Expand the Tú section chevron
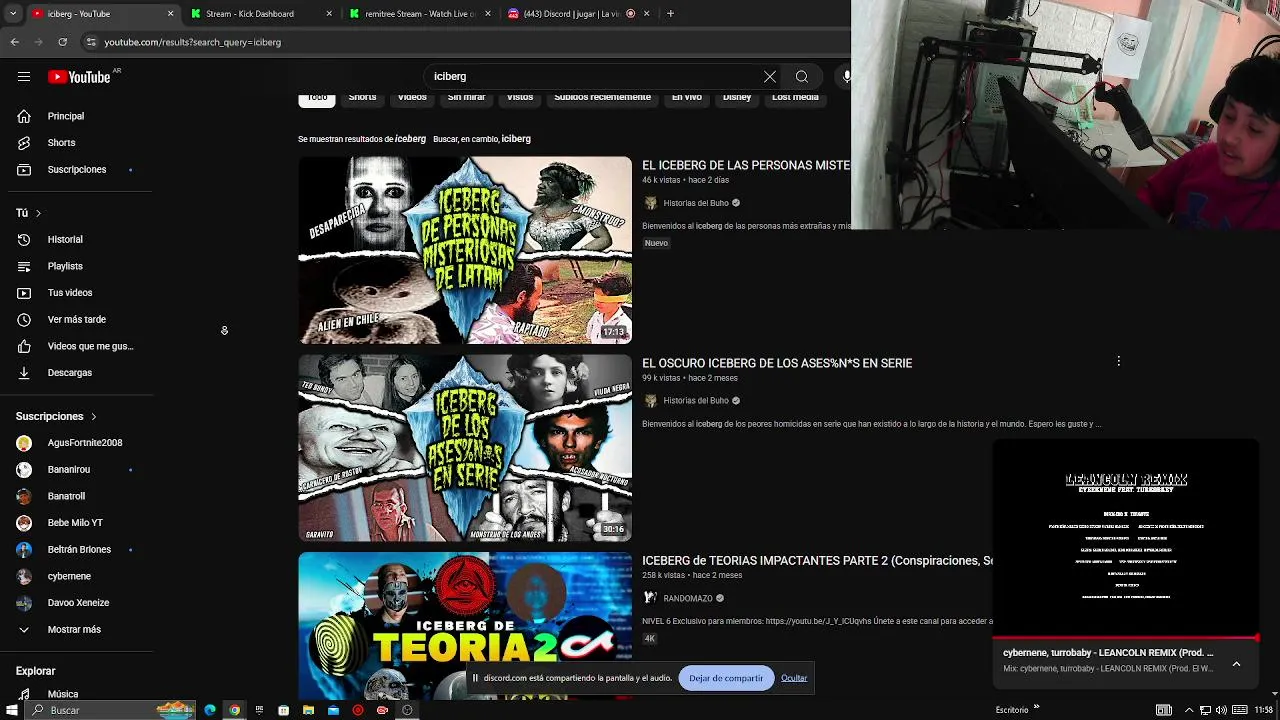Screen dimensions: 1280x720 (x=38, y=213)
